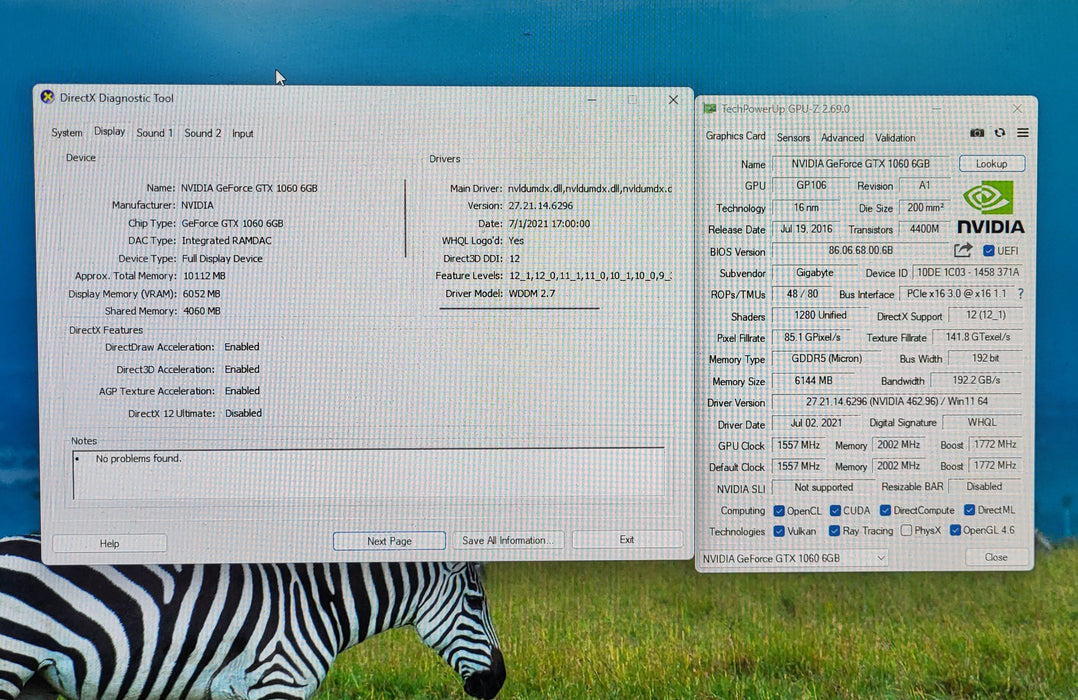1078x700 pixels.
Task: Click the Display Memory 6052 MB value
Action: (x=201, y=294)
